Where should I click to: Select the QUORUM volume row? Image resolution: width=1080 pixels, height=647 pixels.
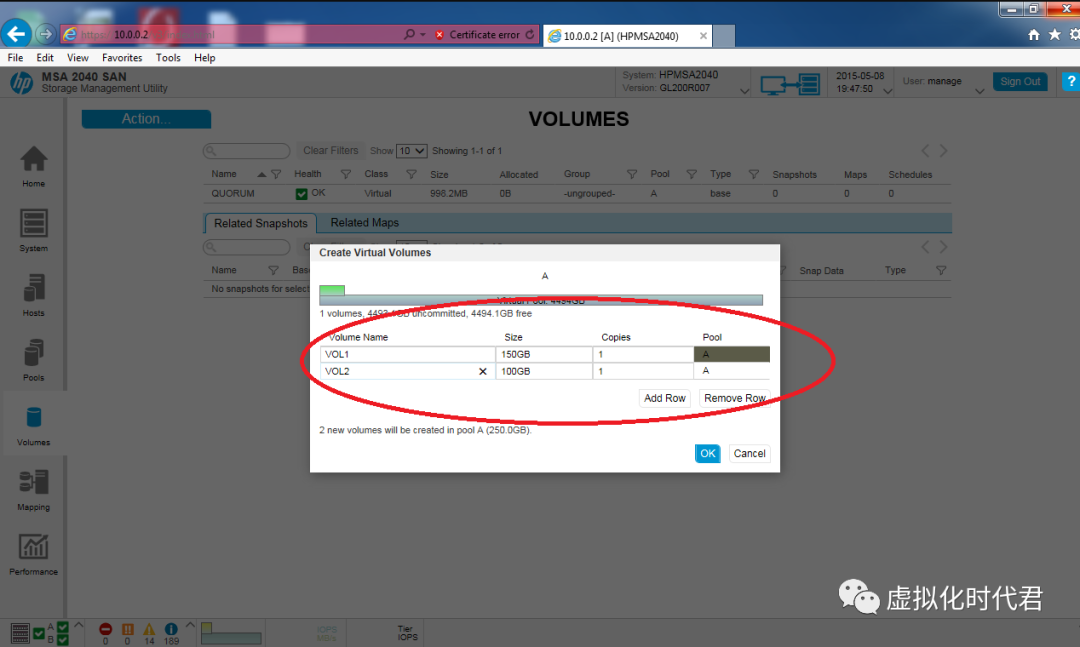(577, 194)
